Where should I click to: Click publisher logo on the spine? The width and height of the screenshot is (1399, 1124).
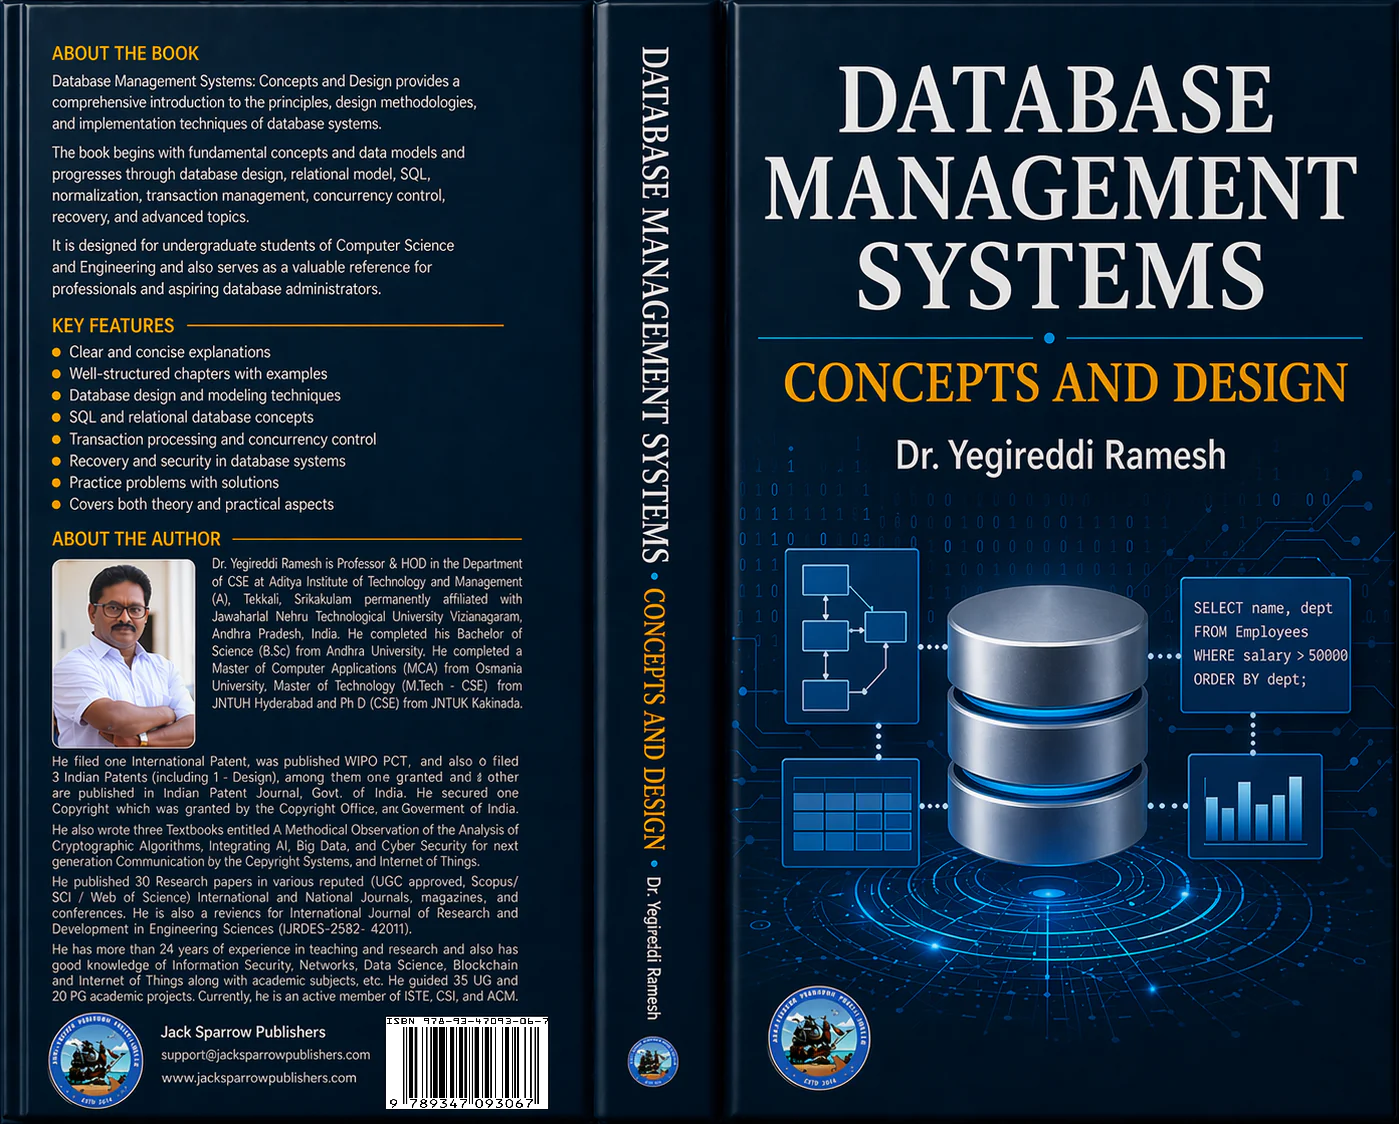coord(652,1061)
